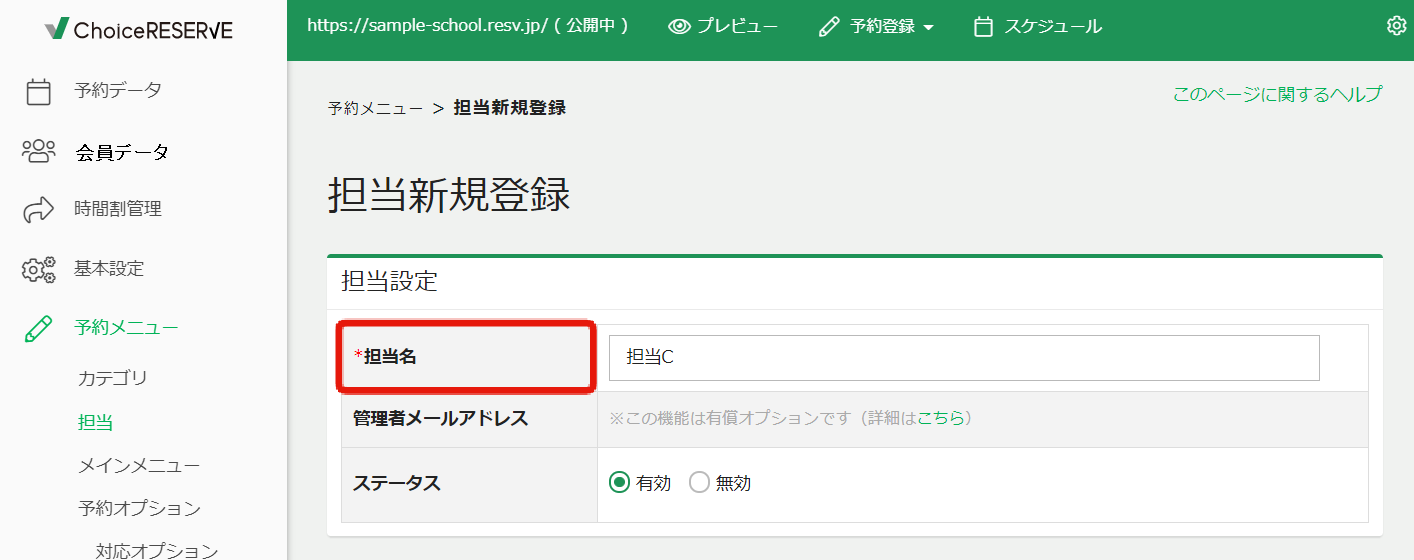Expand the 予約登録 dropdown arrow
Viewport: 1414px width, 560px height.
928,28
